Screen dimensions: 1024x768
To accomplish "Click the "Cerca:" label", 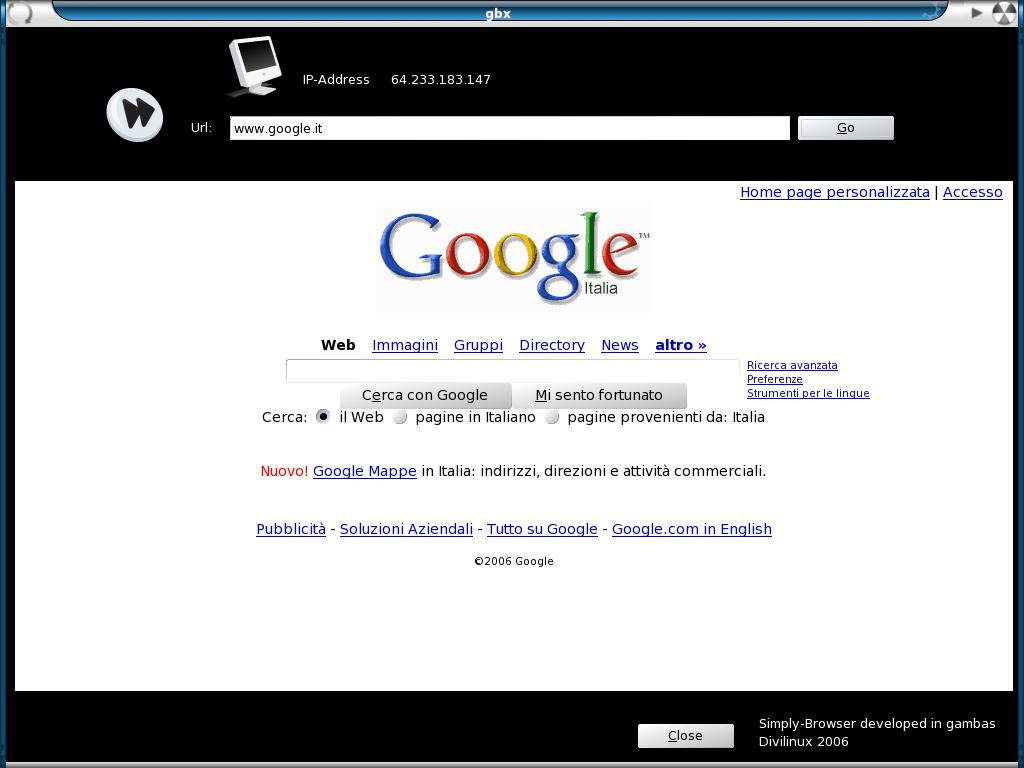I will 284,417.
